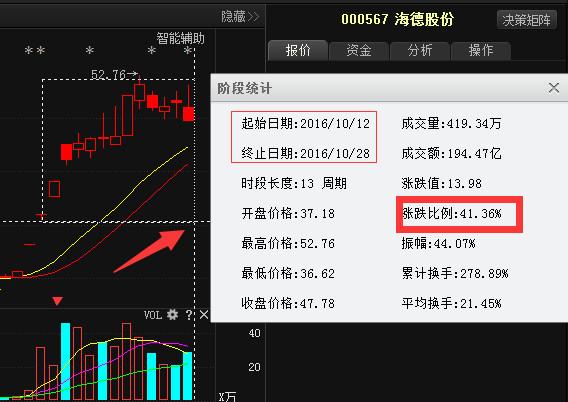Click the 000567 海德股份 stock title
Screen dimensions: 568x402
coord(397,19)
